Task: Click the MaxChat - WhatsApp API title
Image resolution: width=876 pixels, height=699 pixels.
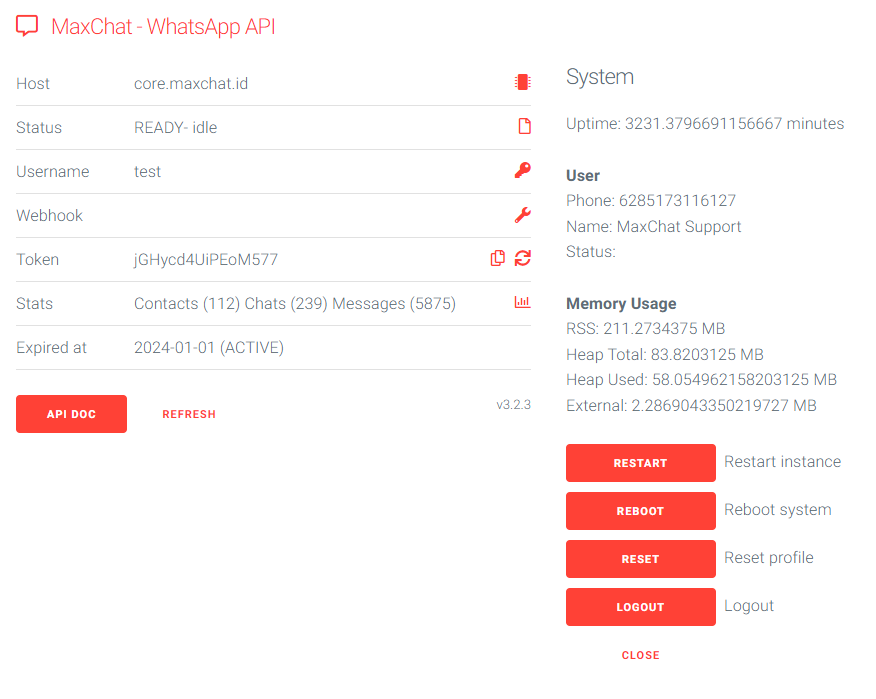Action: (163, 26)
